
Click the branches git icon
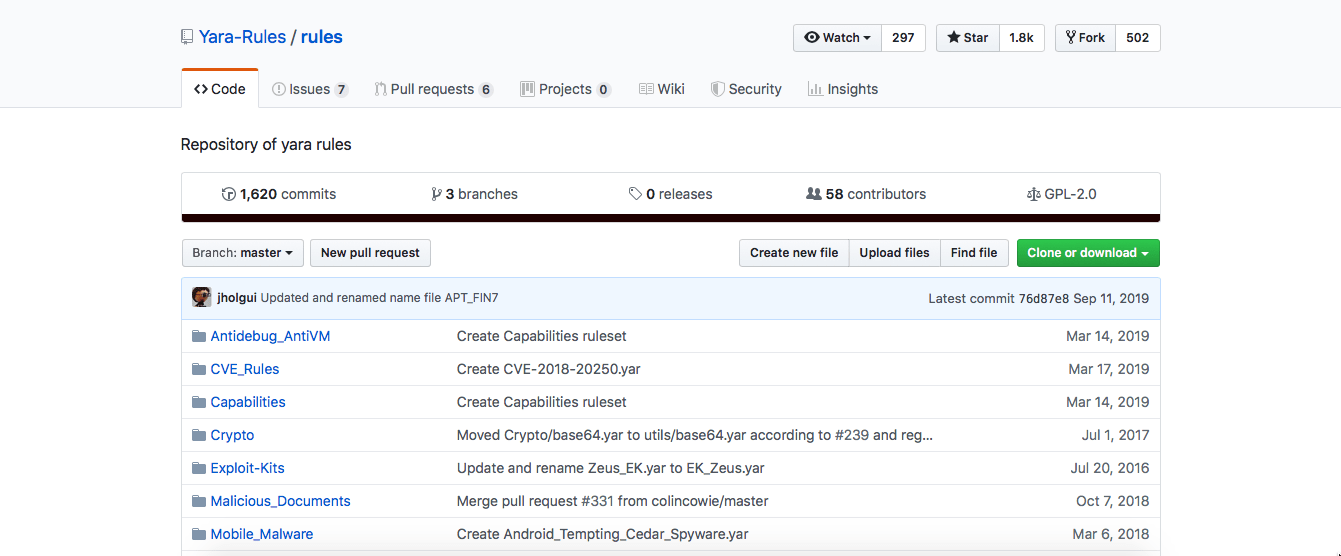click(436, 194)
